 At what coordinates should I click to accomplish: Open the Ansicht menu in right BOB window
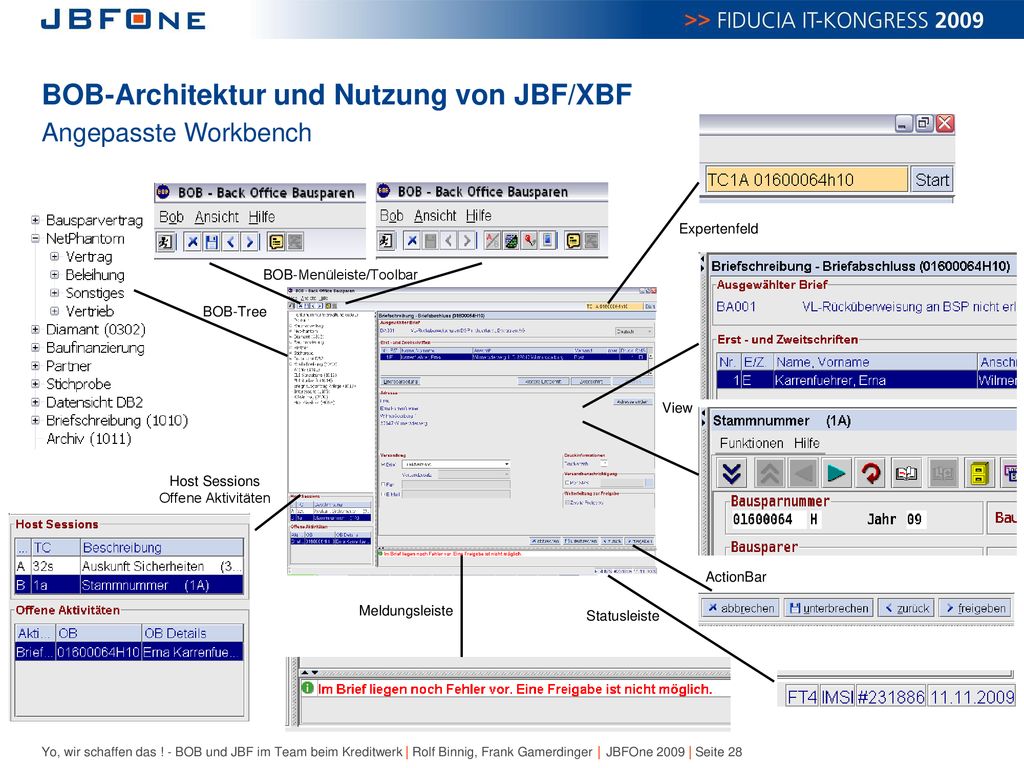click(x=435, y=216)
